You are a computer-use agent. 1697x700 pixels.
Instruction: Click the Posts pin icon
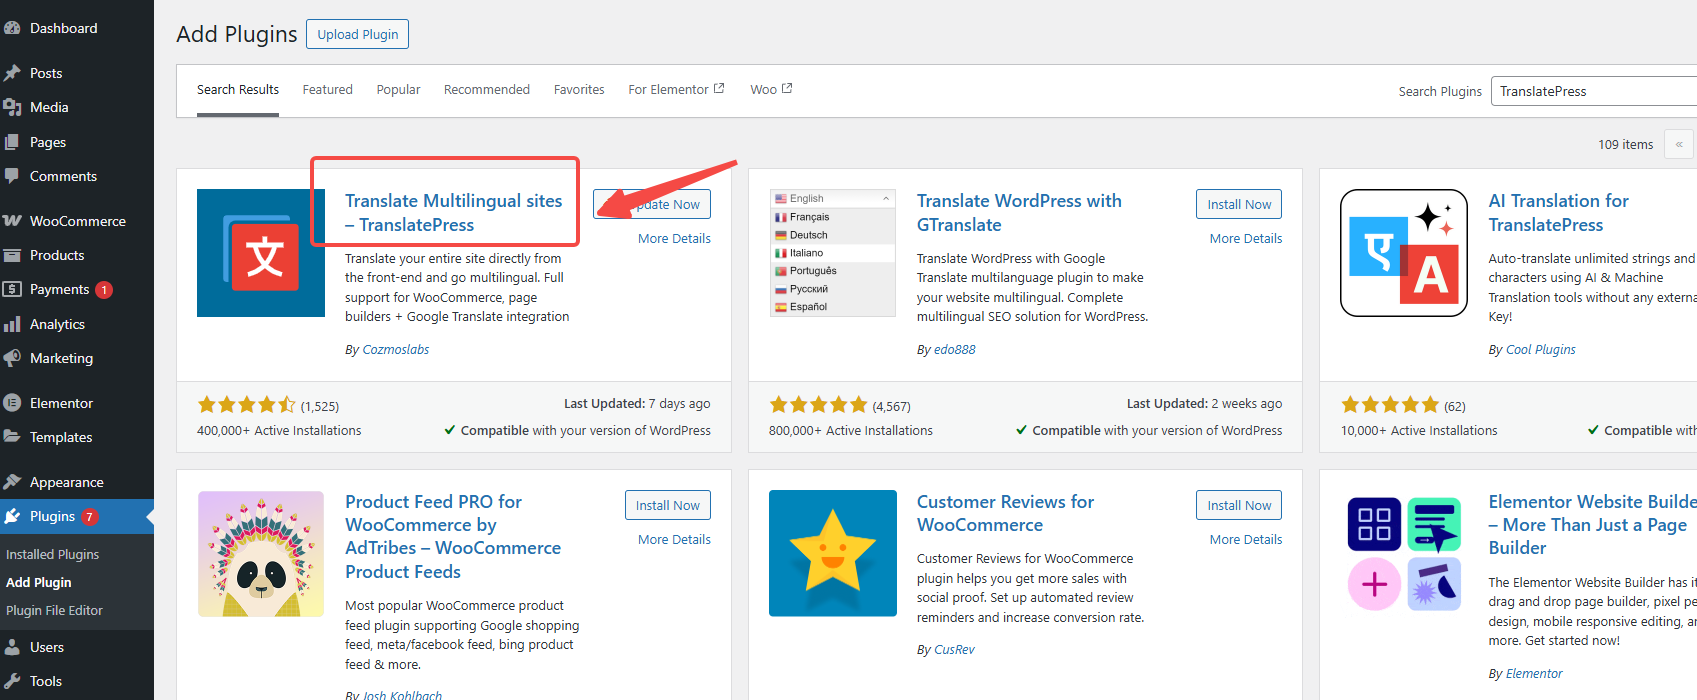click(12, 73)
